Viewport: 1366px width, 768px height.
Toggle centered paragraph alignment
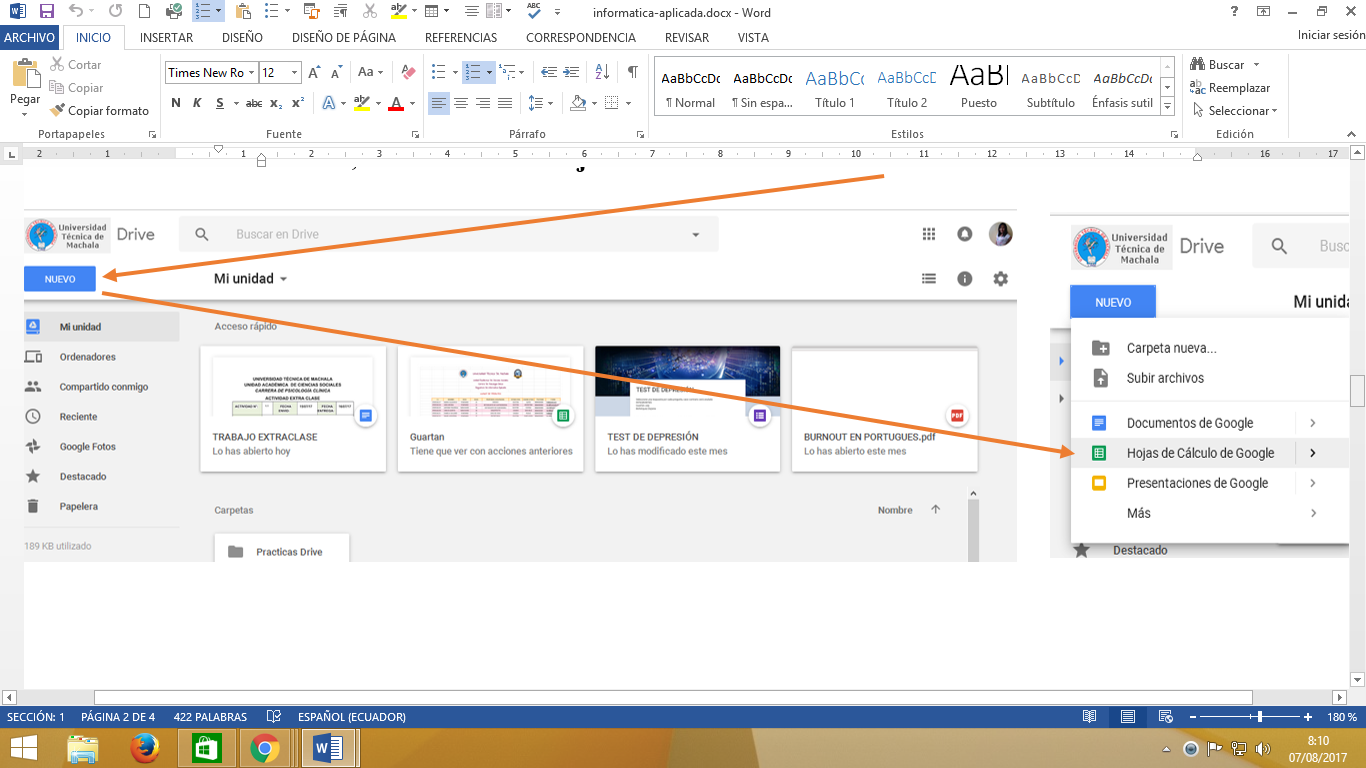(460, 102)
